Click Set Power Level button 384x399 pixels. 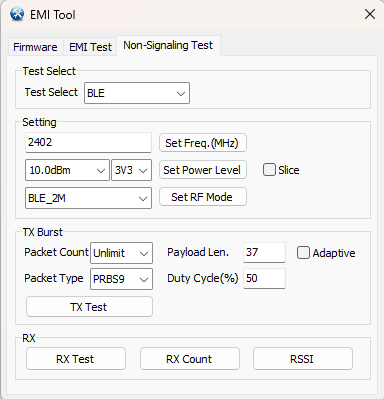203,170
